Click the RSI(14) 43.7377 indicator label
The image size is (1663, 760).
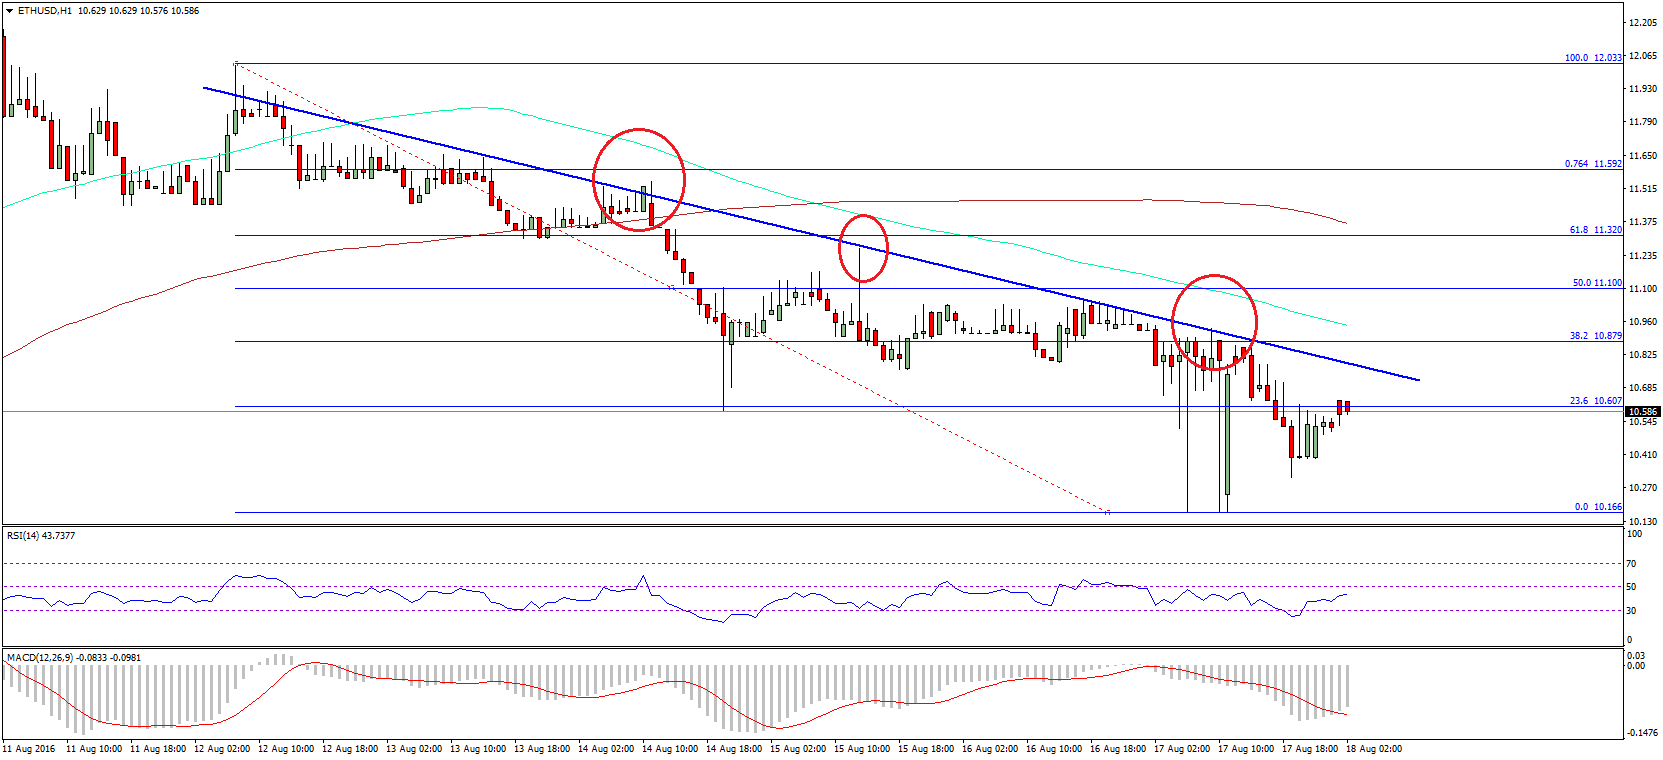point(41,536)
